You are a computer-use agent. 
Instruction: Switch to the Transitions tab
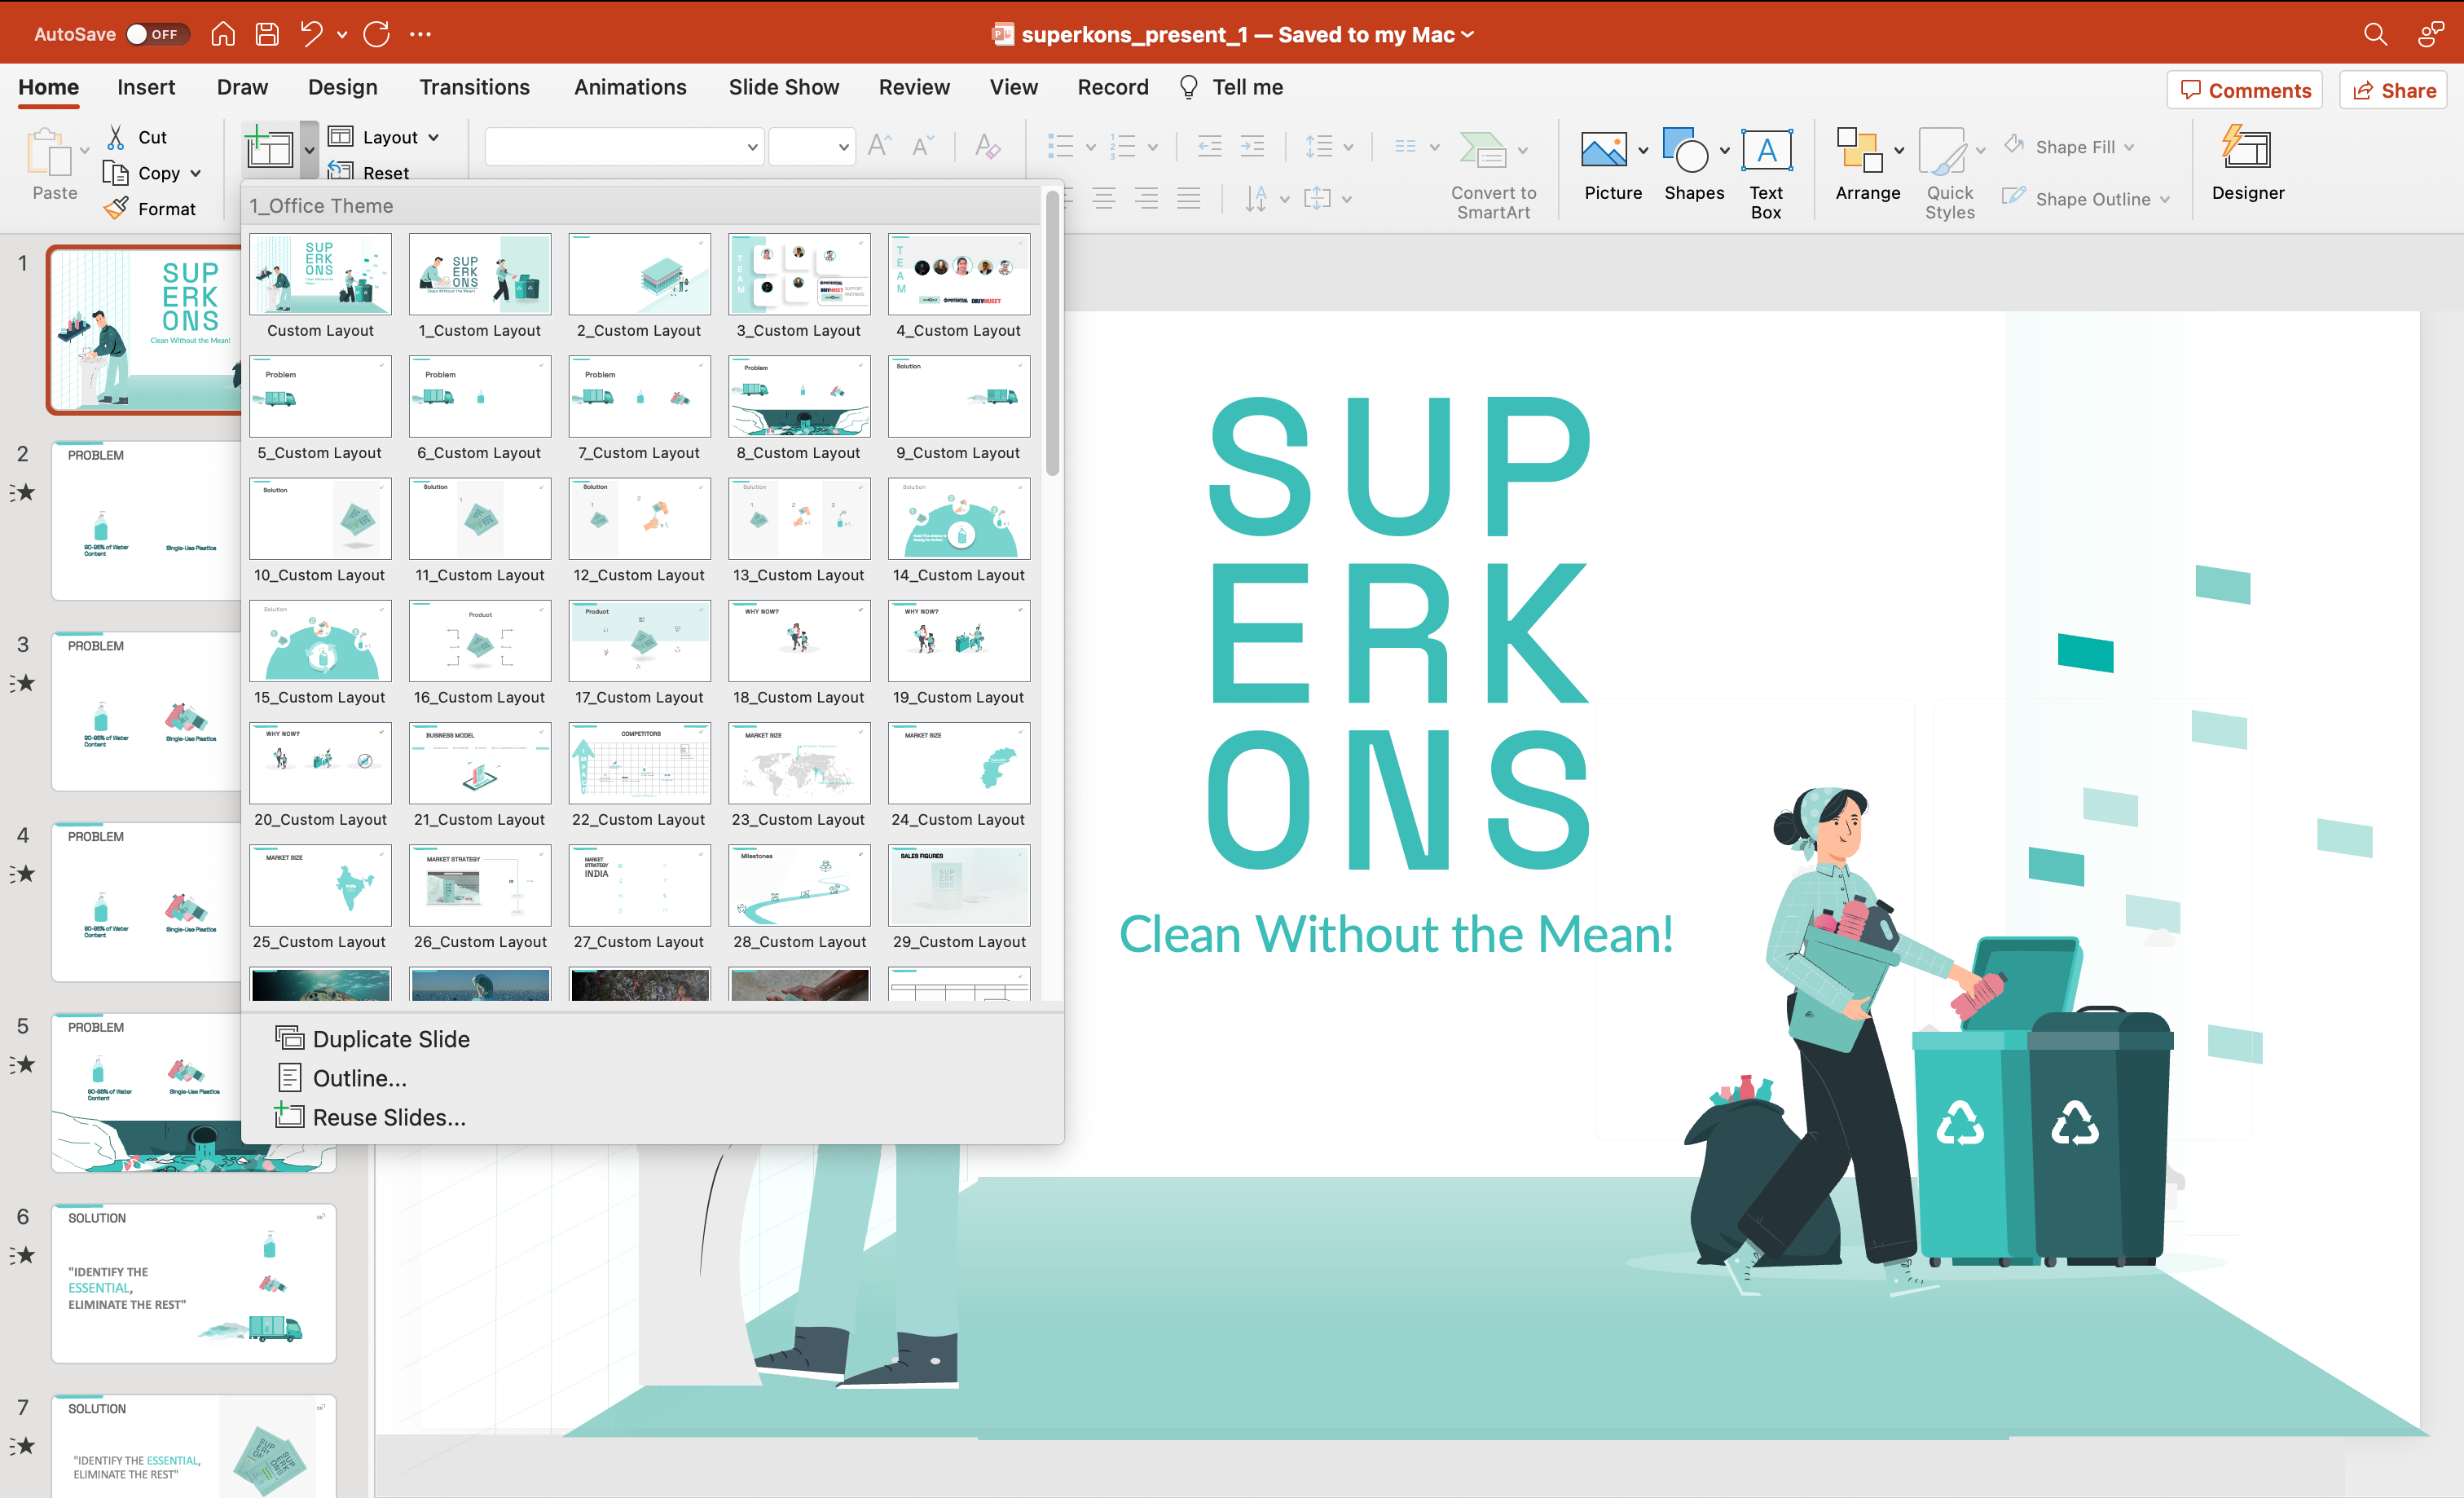click(x=474, y=87)
